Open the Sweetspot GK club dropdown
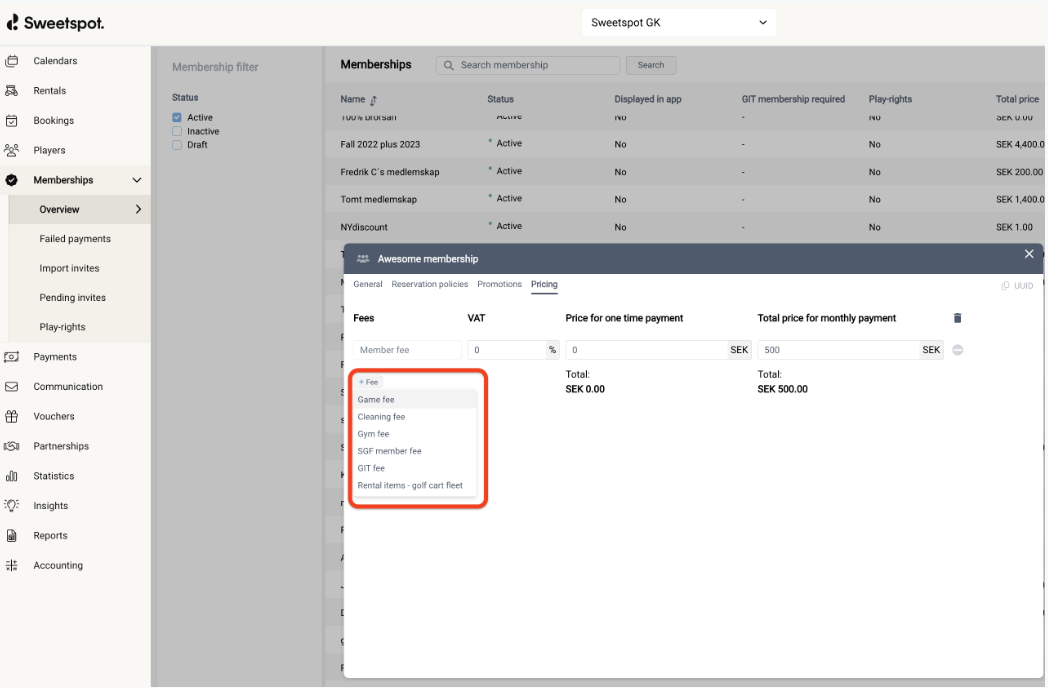This screenshot has height=688, width=1048. point(678,23)
